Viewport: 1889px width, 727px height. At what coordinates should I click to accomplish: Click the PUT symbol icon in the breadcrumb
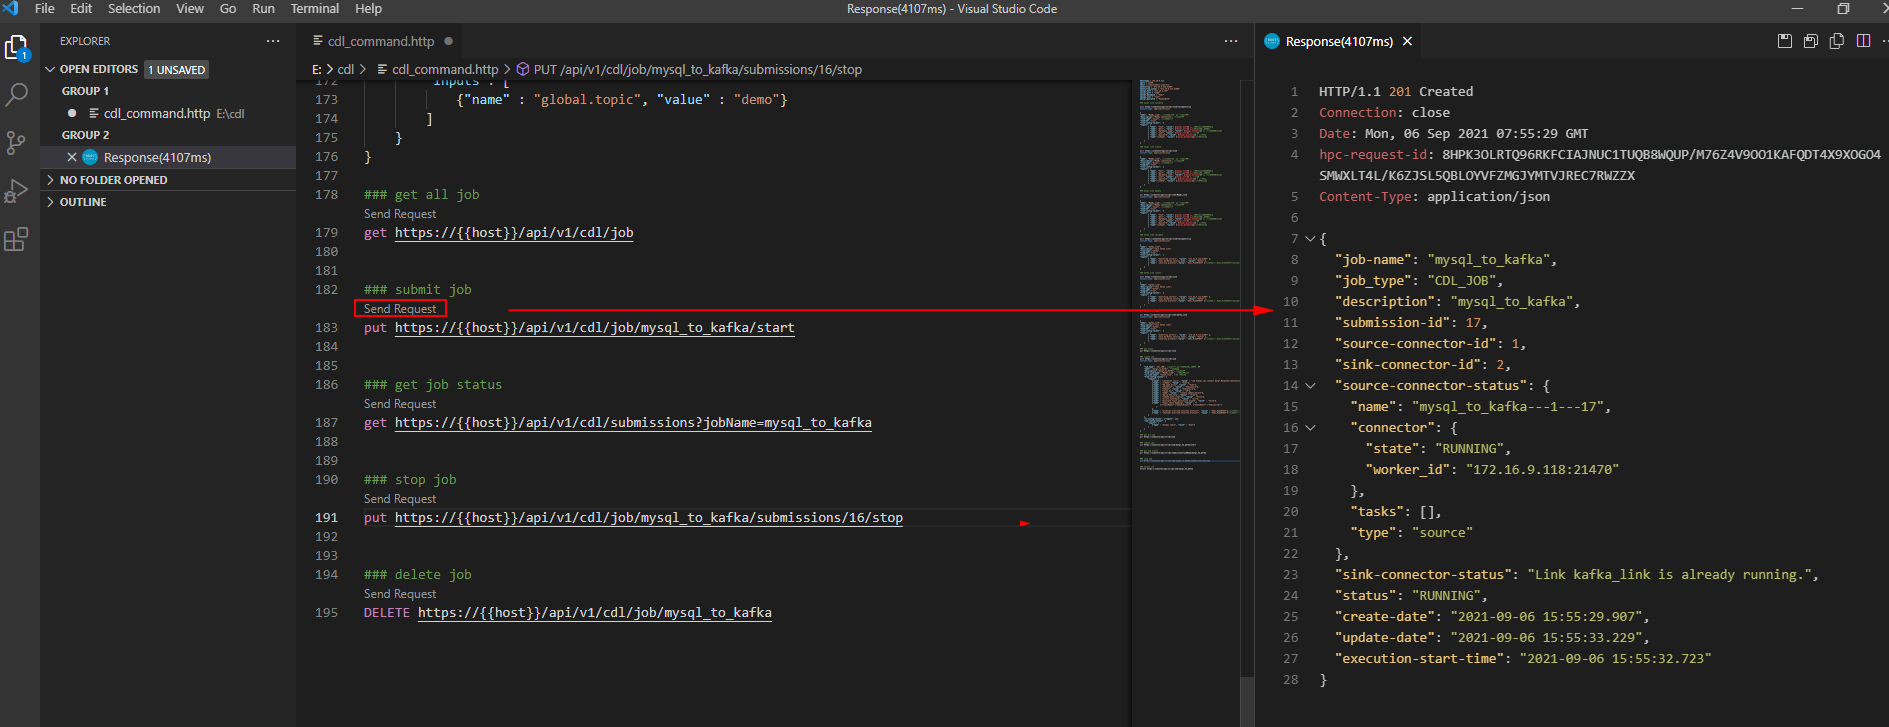tap(522, 69)
